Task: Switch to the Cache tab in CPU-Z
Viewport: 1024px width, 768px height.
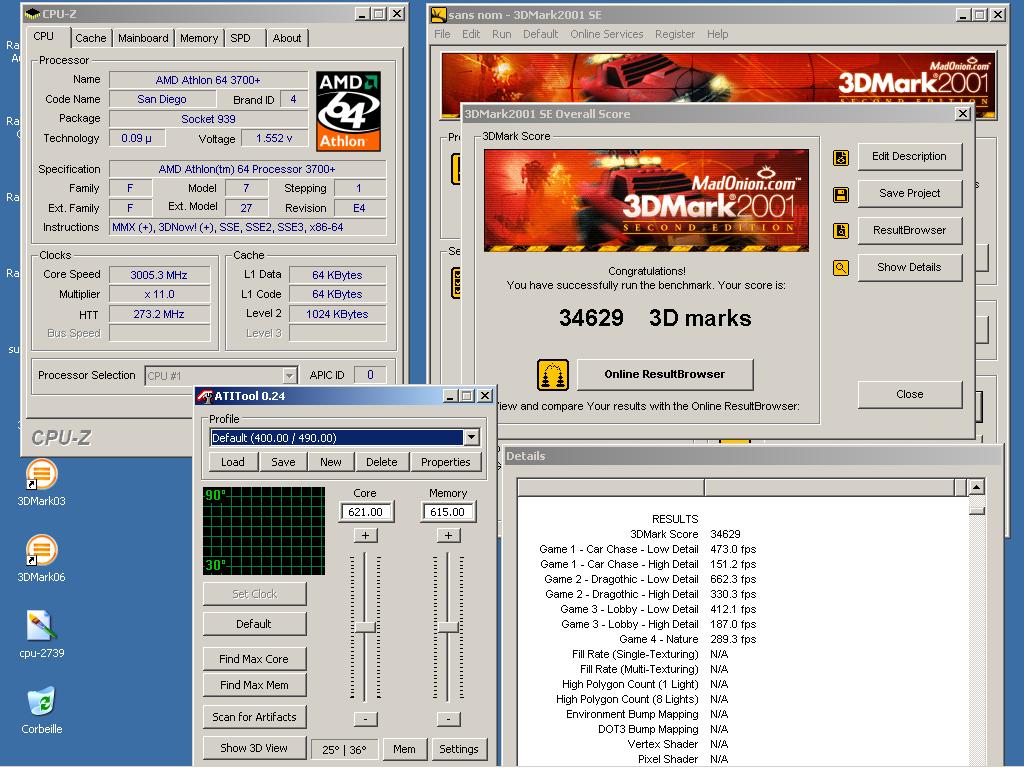Action: click(x=90, y=38)
